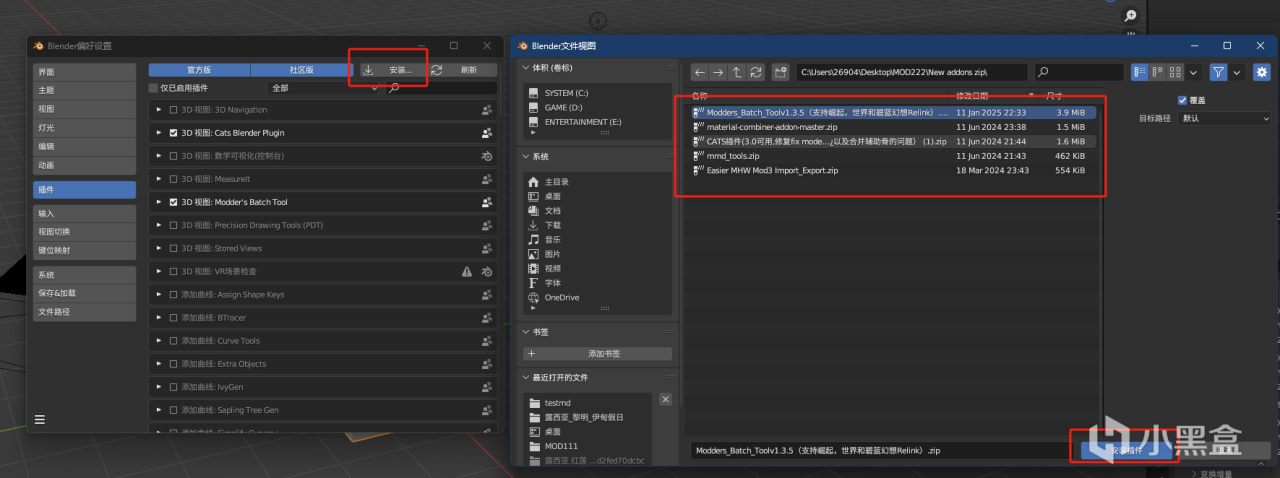Click user icon on 3D Navigation row
Viewport: 1280px width, 478px height.
point(487,109)
